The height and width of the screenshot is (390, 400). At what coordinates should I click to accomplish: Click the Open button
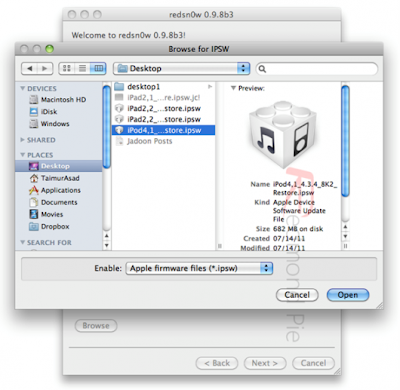coord(348,295)
